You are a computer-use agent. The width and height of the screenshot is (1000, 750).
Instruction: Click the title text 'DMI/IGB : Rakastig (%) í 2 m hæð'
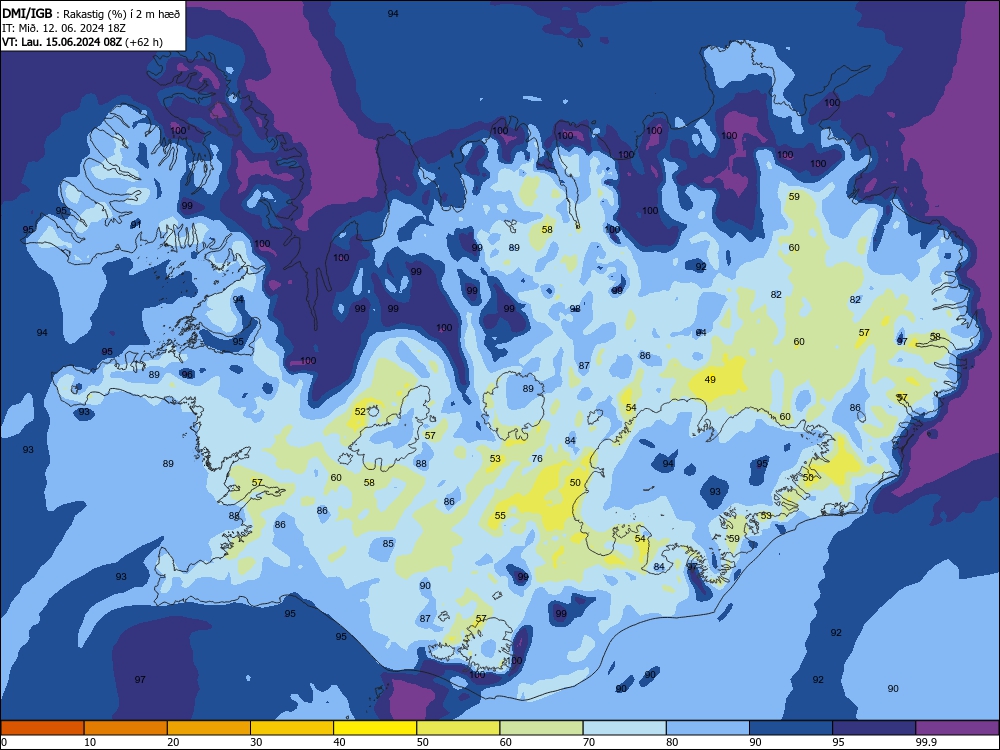[91, 13]
